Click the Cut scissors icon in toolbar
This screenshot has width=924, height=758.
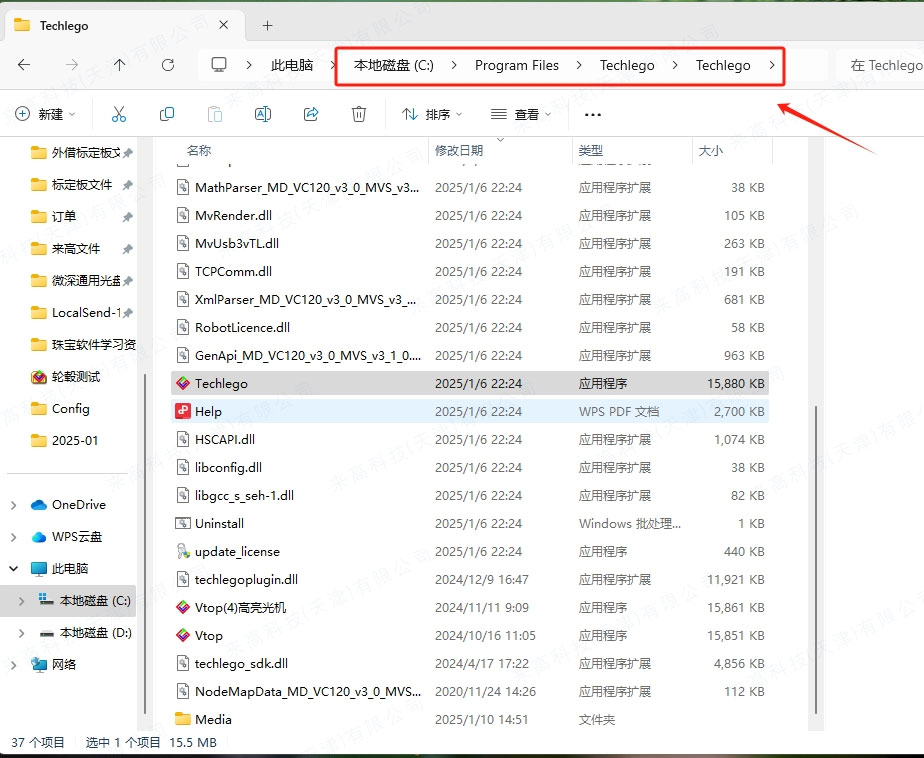click(x=119, y=115)
